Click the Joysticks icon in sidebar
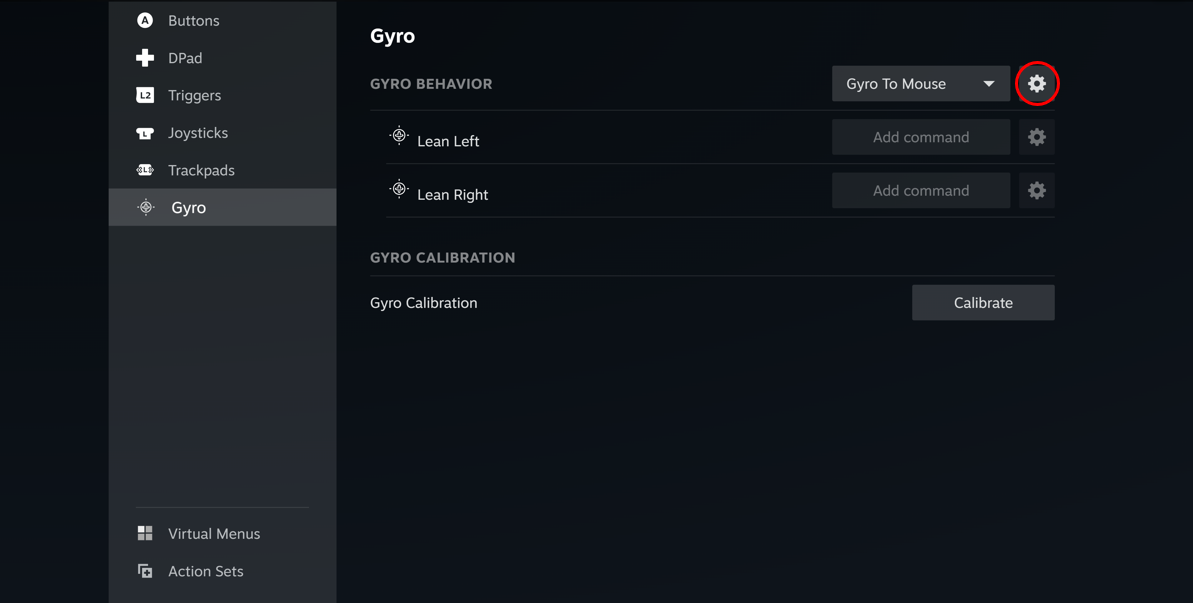The height and width of the screenshot is (603, 1193). coord(145,133)
